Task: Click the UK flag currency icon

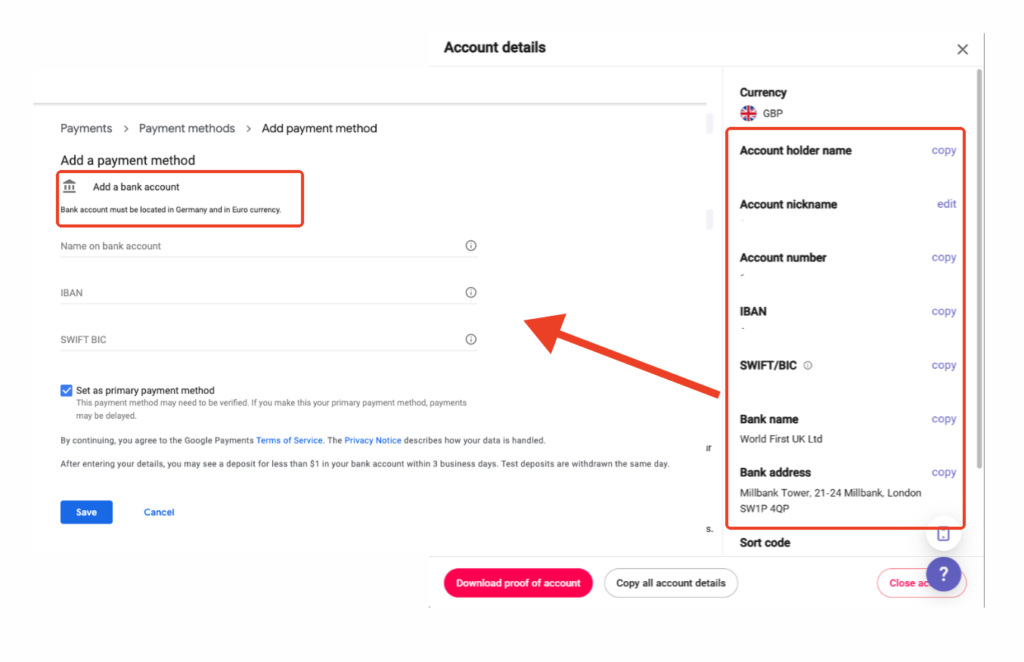Action: 749,114
